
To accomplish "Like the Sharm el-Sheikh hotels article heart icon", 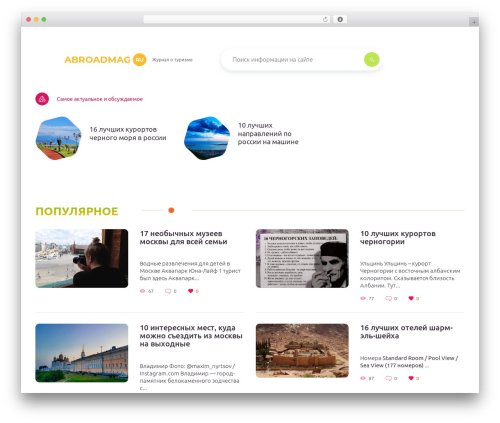I will tap(411, 378).
